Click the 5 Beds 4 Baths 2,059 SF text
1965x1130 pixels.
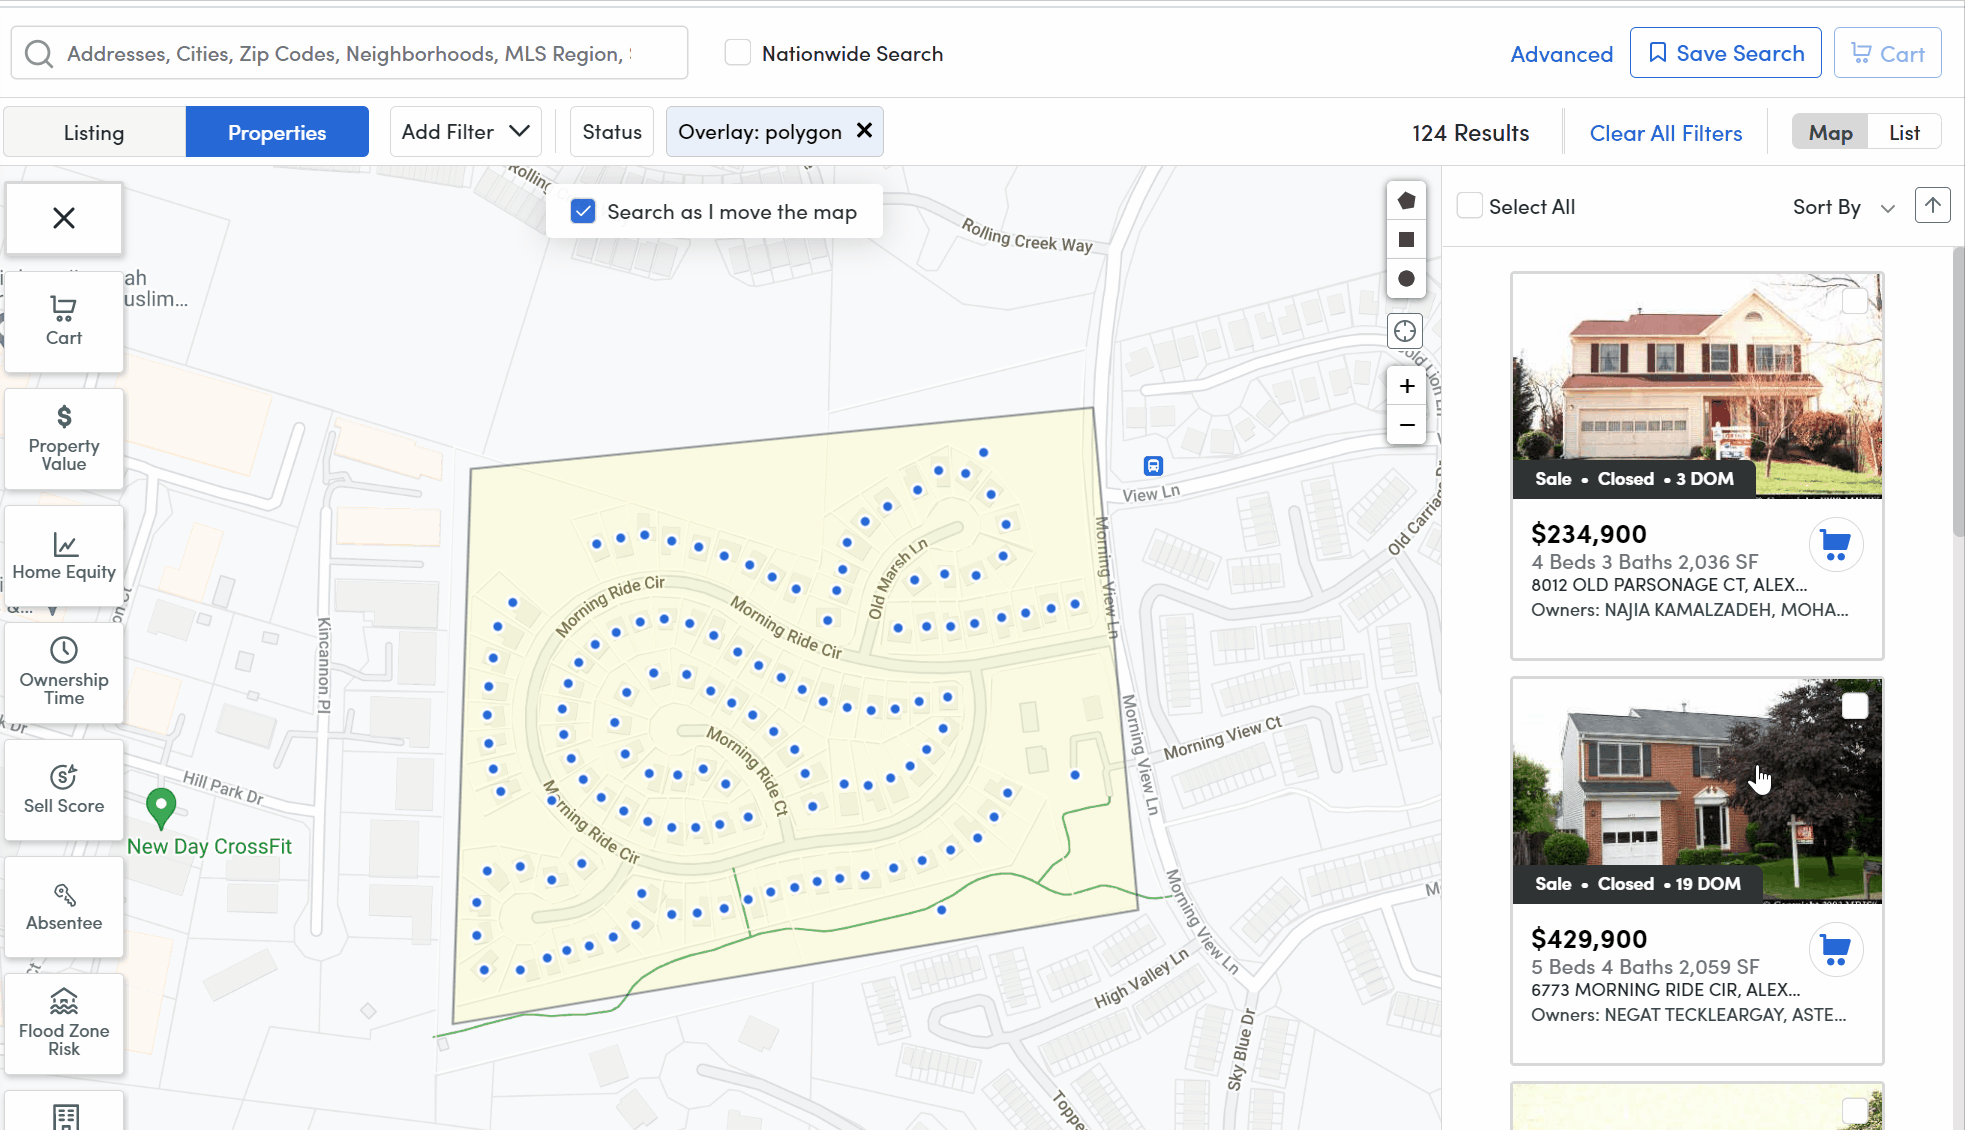click(x=1645, y=967)
